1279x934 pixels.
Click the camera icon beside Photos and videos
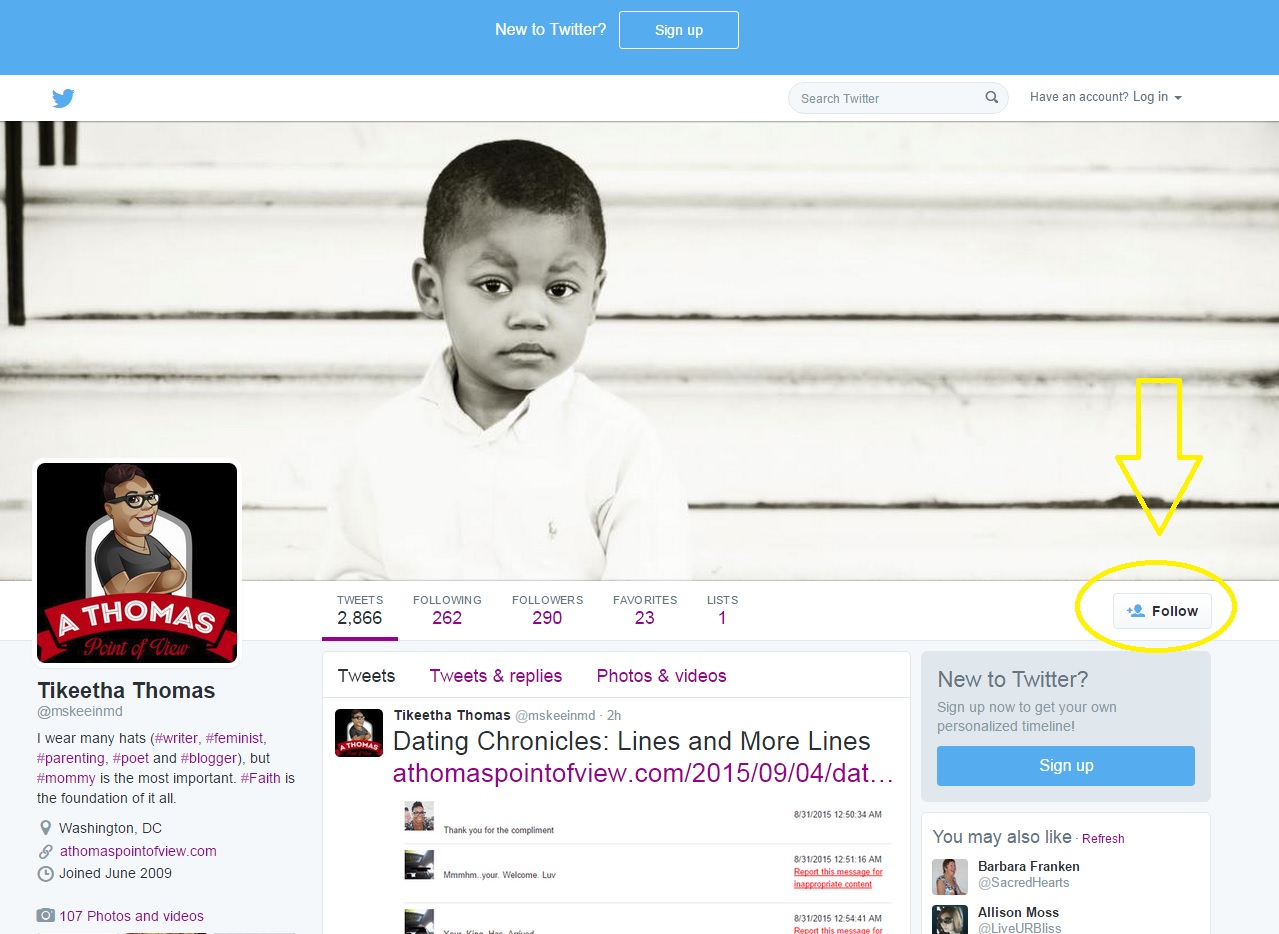coord(45,916)
